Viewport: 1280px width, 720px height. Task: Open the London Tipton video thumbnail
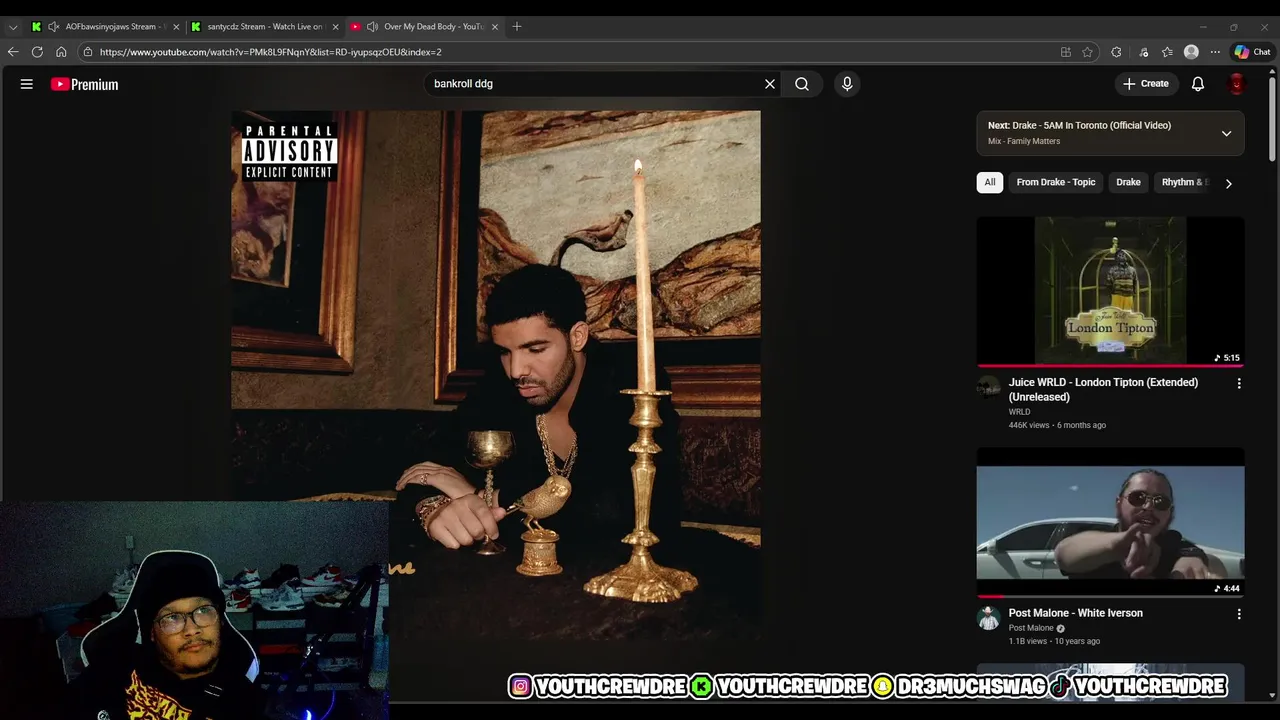coord(1110,291)
